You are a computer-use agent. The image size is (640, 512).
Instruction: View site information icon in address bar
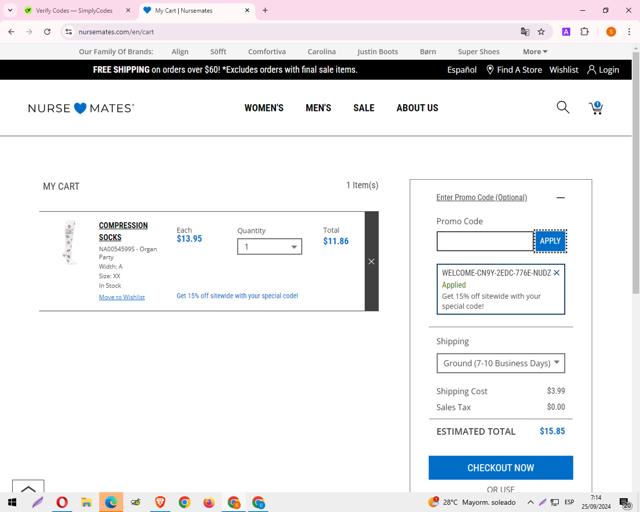69,31
